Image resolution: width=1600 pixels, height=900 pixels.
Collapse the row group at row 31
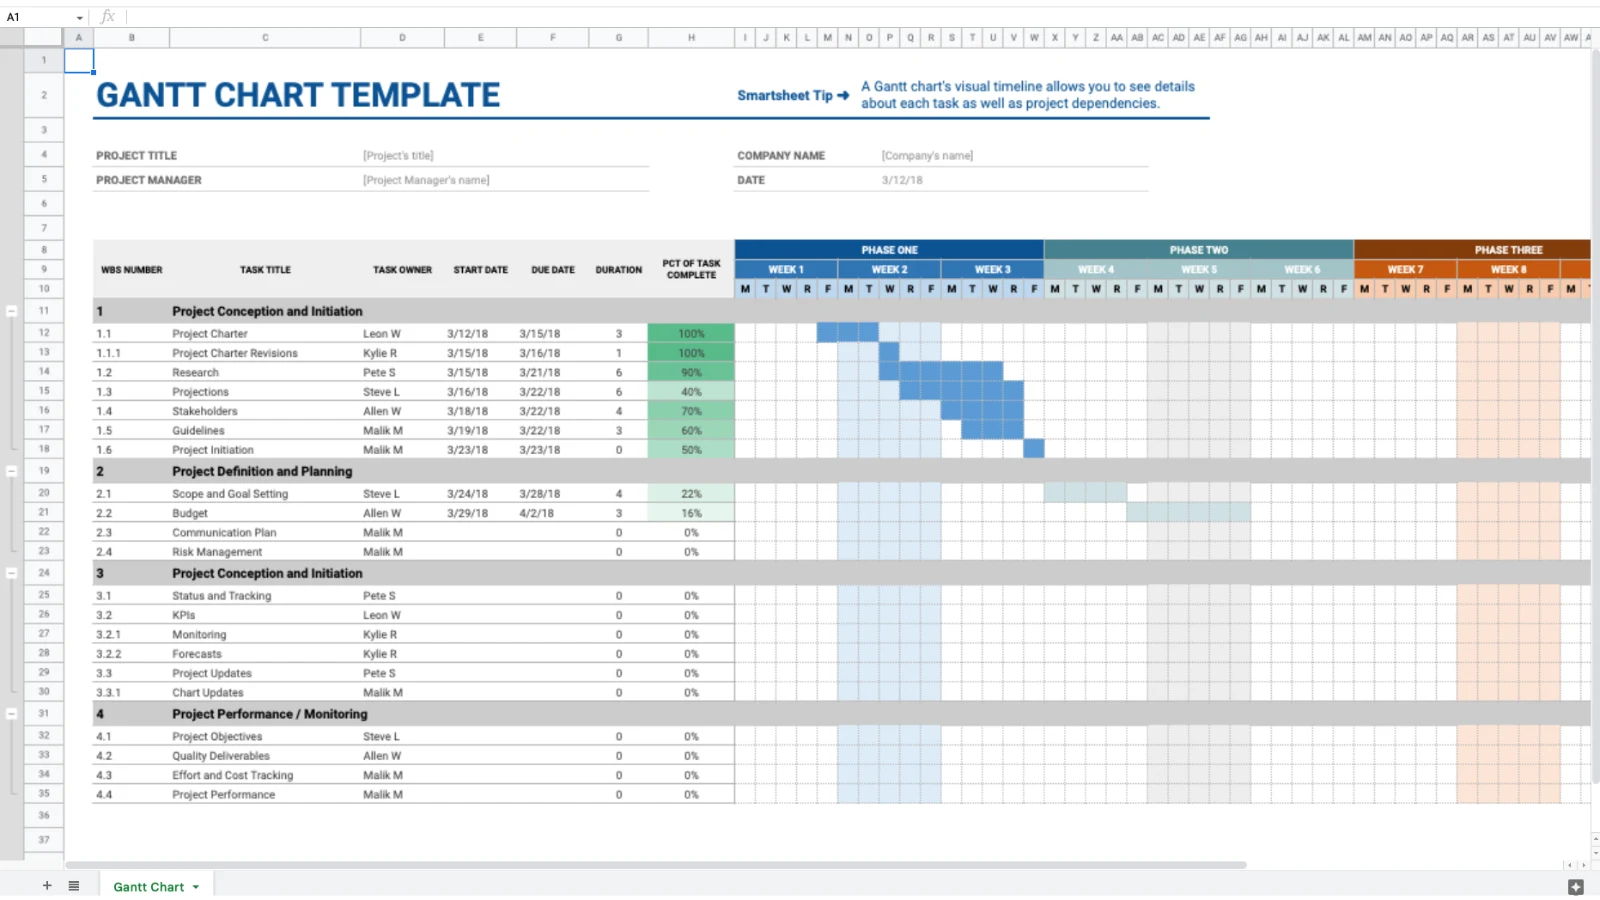click(12, 714)
